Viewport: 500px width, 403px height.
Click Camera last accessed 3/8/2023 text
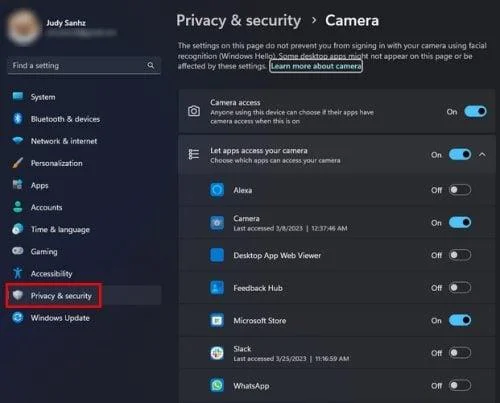(x=290, y=228)
